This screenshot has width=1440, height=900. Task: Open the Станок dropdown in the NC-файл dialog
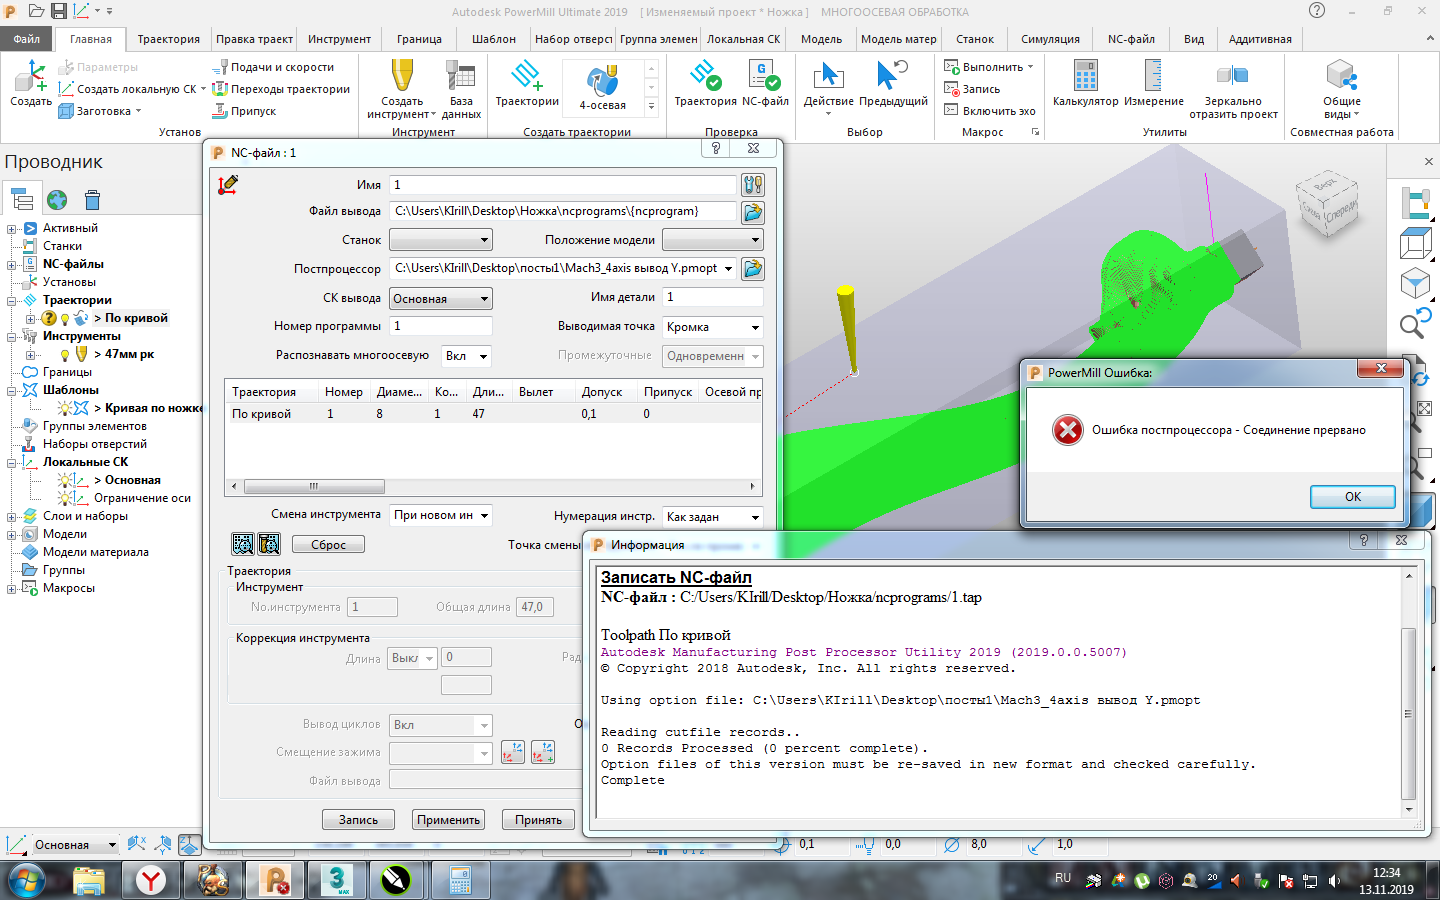(441, 240)
